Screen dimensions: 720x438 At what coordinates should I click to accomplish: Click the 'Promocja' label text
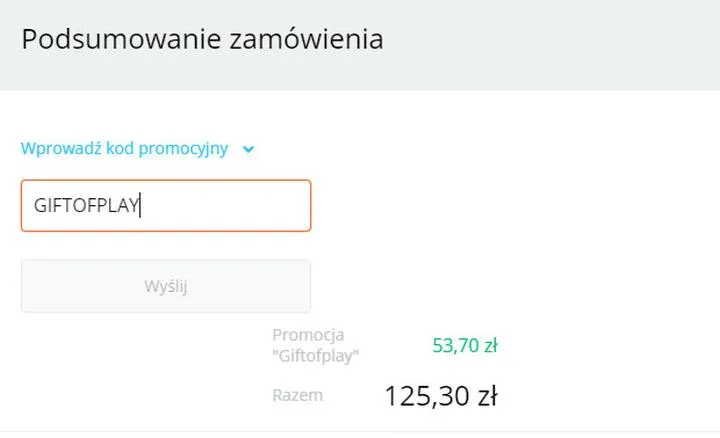coord(308,336)
